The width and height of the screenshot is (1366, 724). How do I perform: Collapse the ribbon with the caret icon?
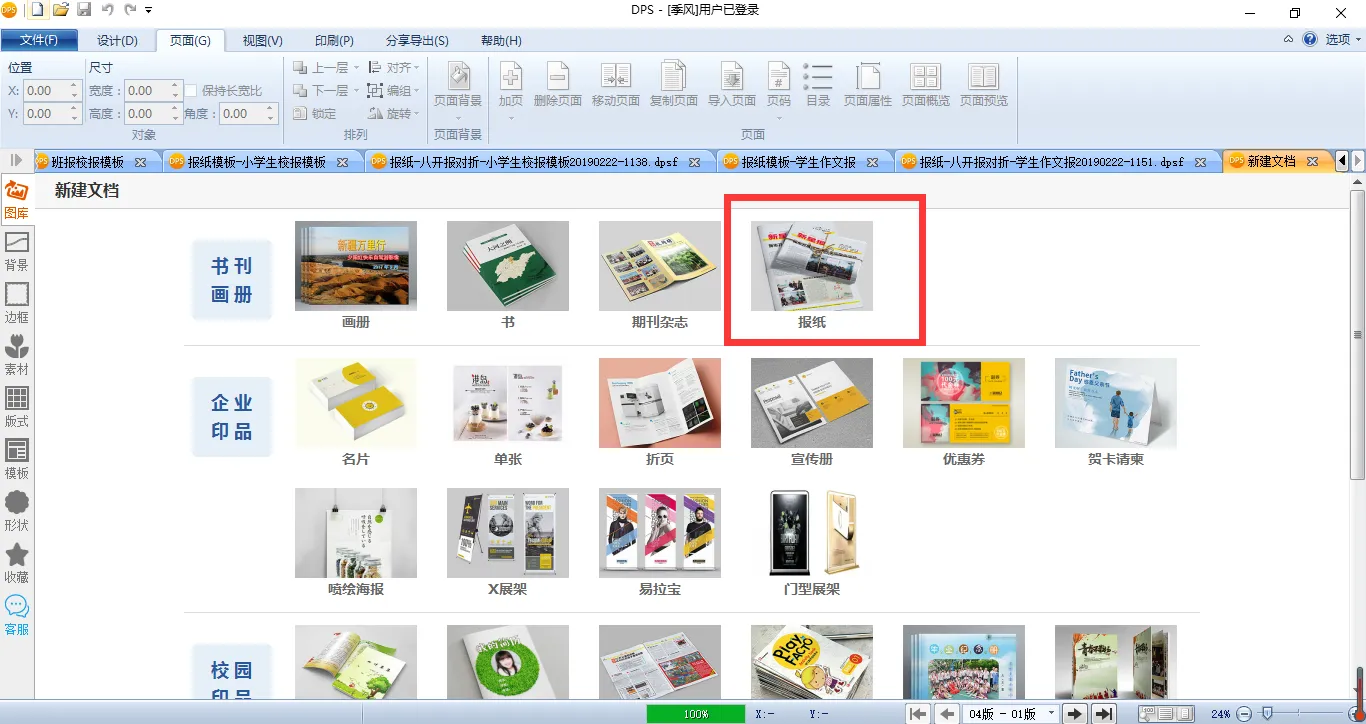point(1289,40)
